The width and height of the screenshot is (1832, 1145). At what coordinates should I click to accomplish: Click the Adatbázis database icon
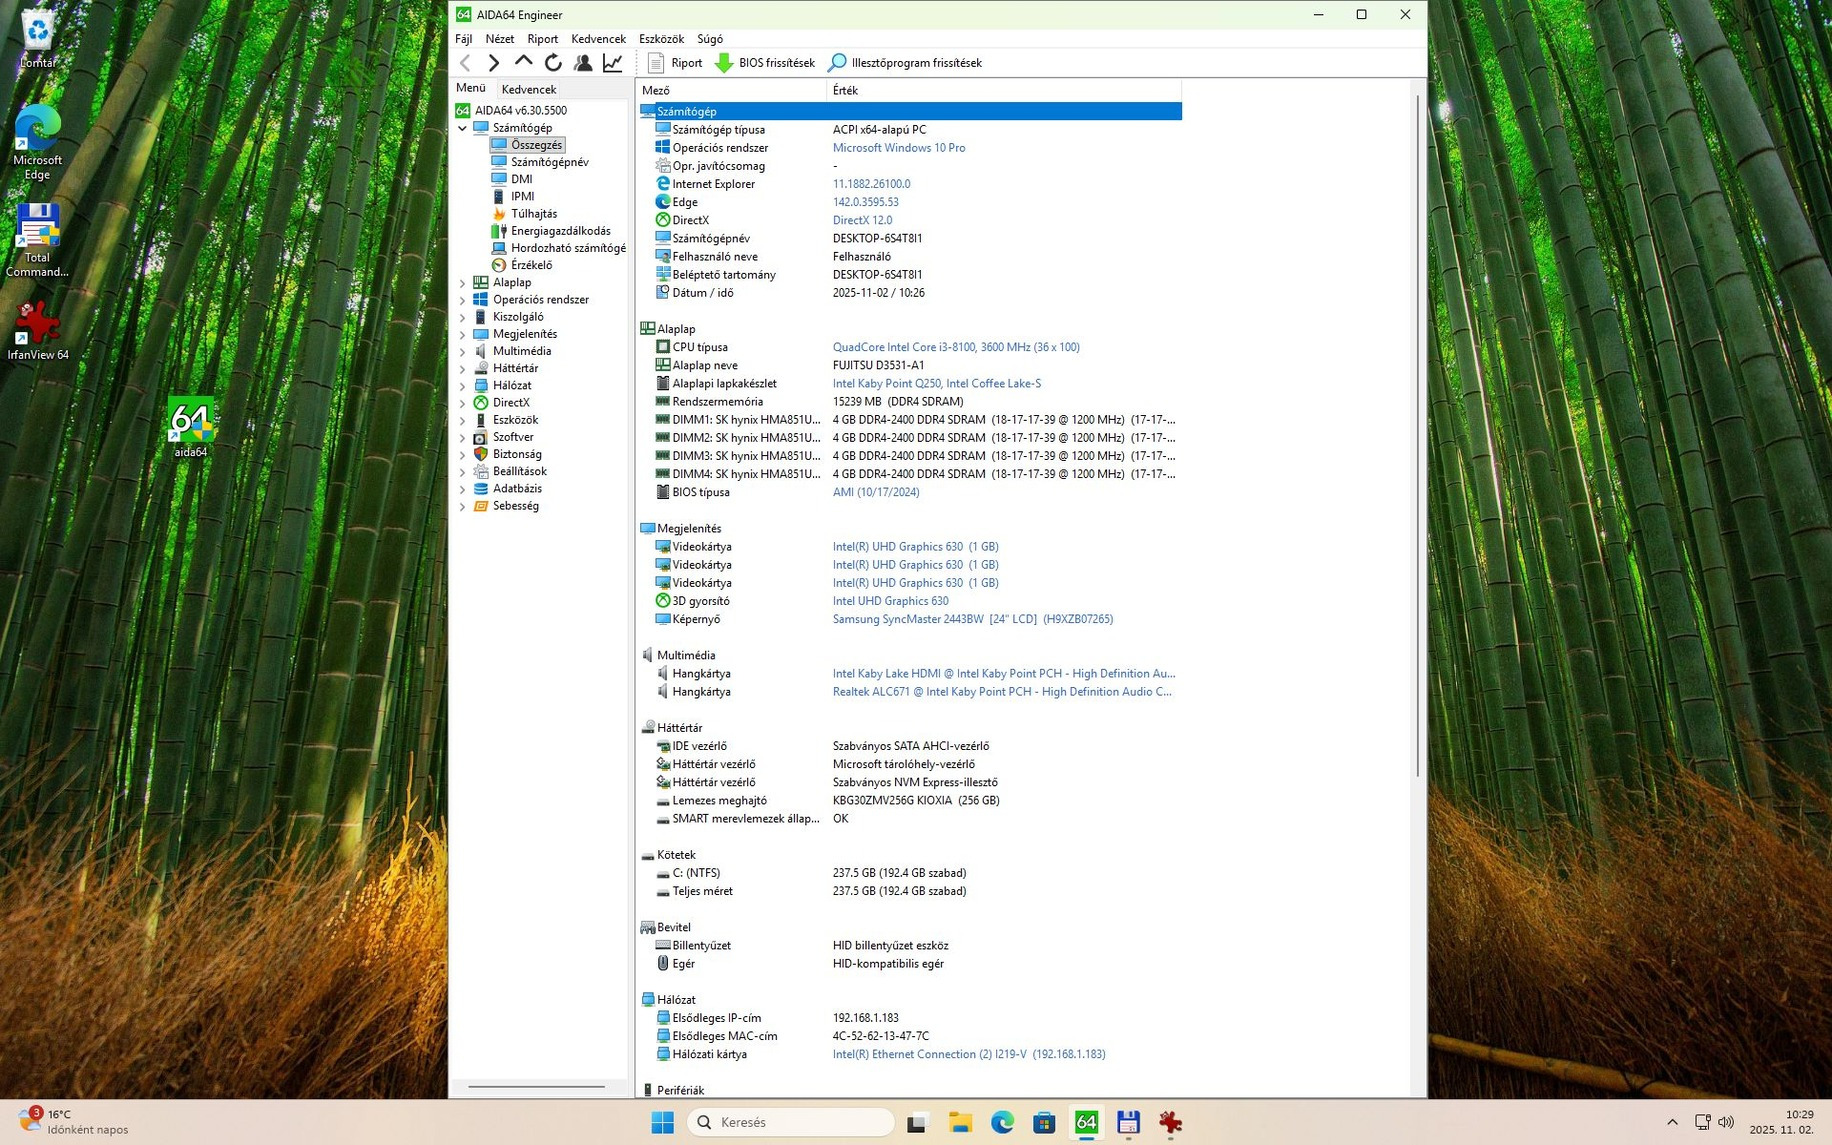481,489
